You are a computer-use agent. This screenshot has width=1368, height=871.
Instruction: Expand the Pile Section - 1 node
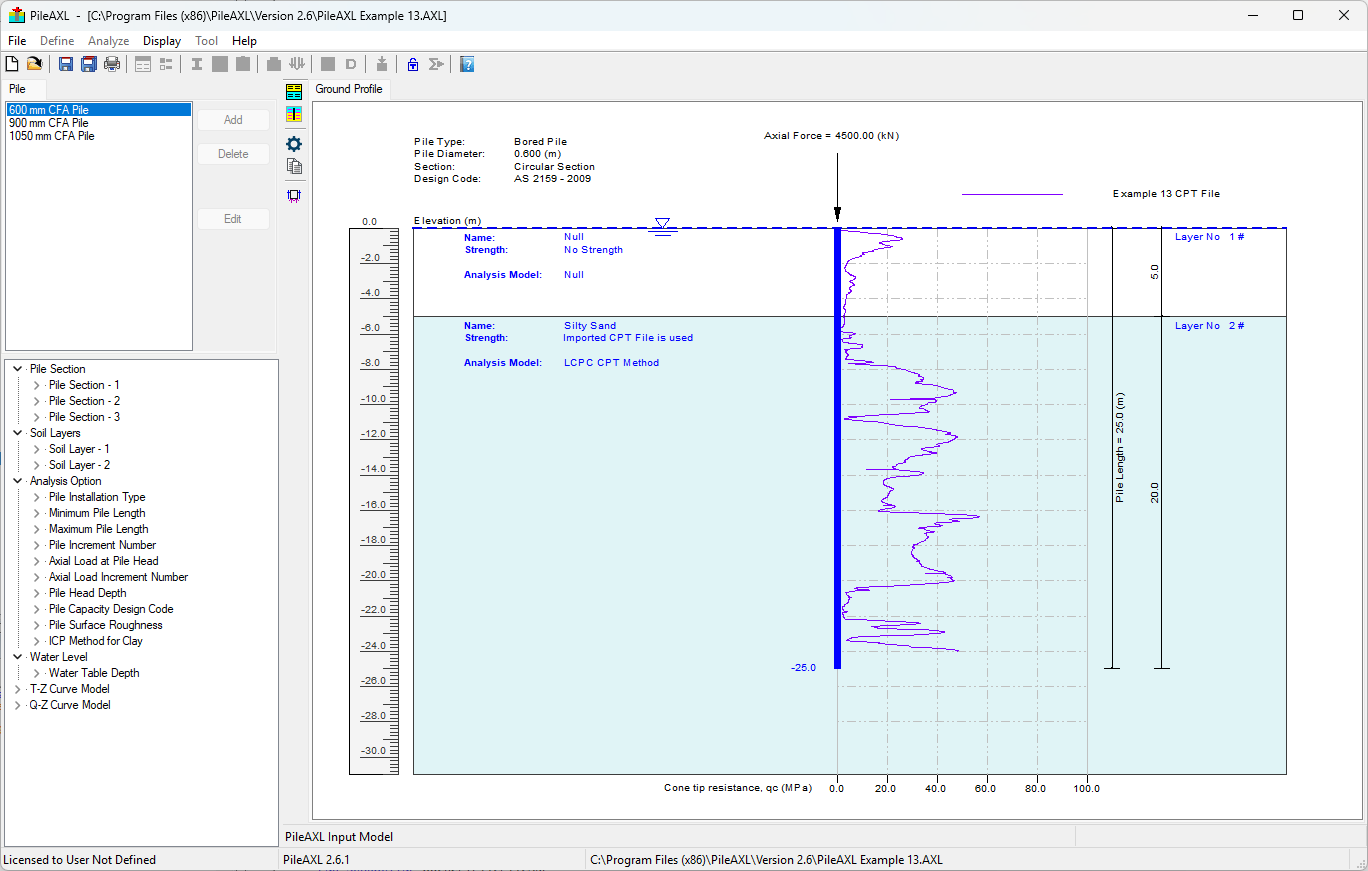[x=37, y=385]
